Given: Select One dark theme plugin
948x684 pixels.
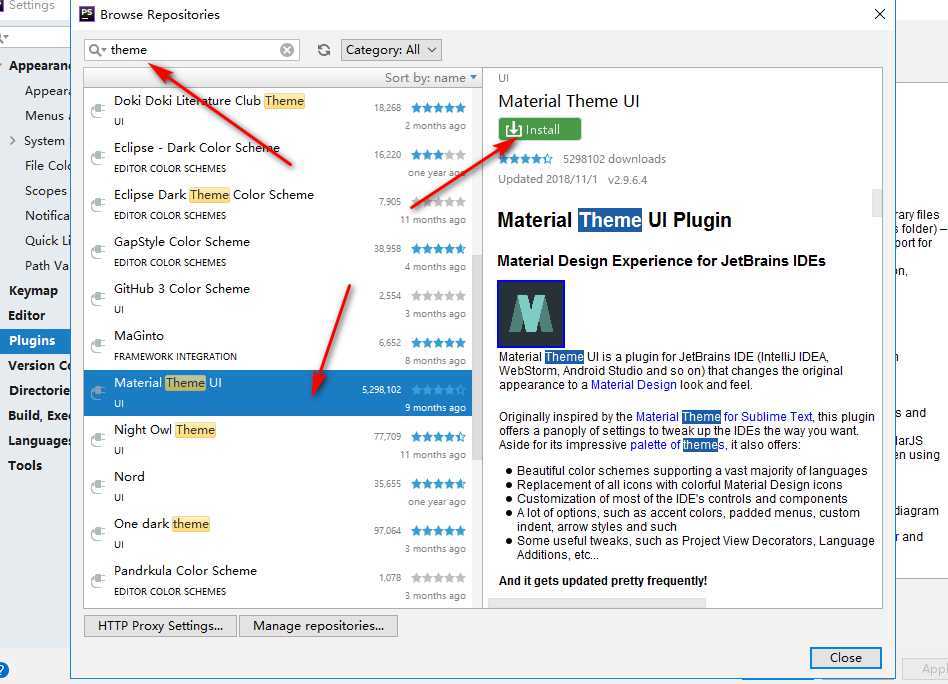Looking at the screenshot, I should tap(278, 534).
